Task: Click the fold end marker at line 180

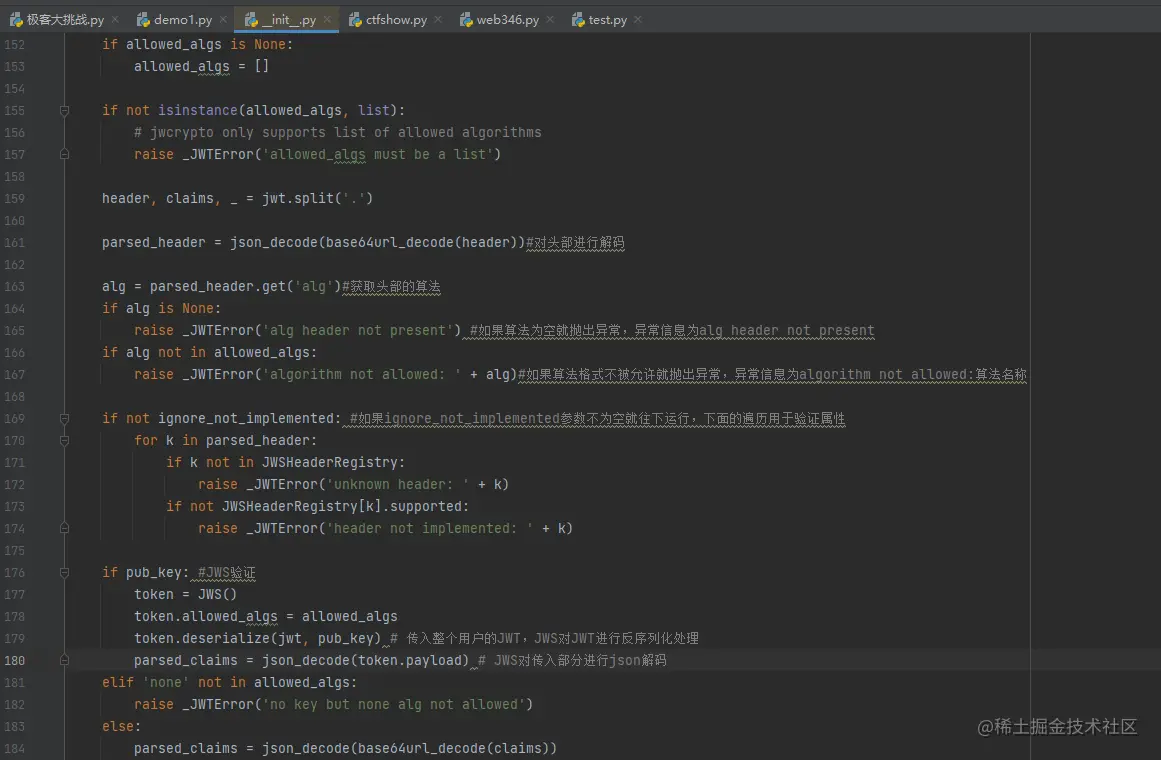Action: pos(64,660)
